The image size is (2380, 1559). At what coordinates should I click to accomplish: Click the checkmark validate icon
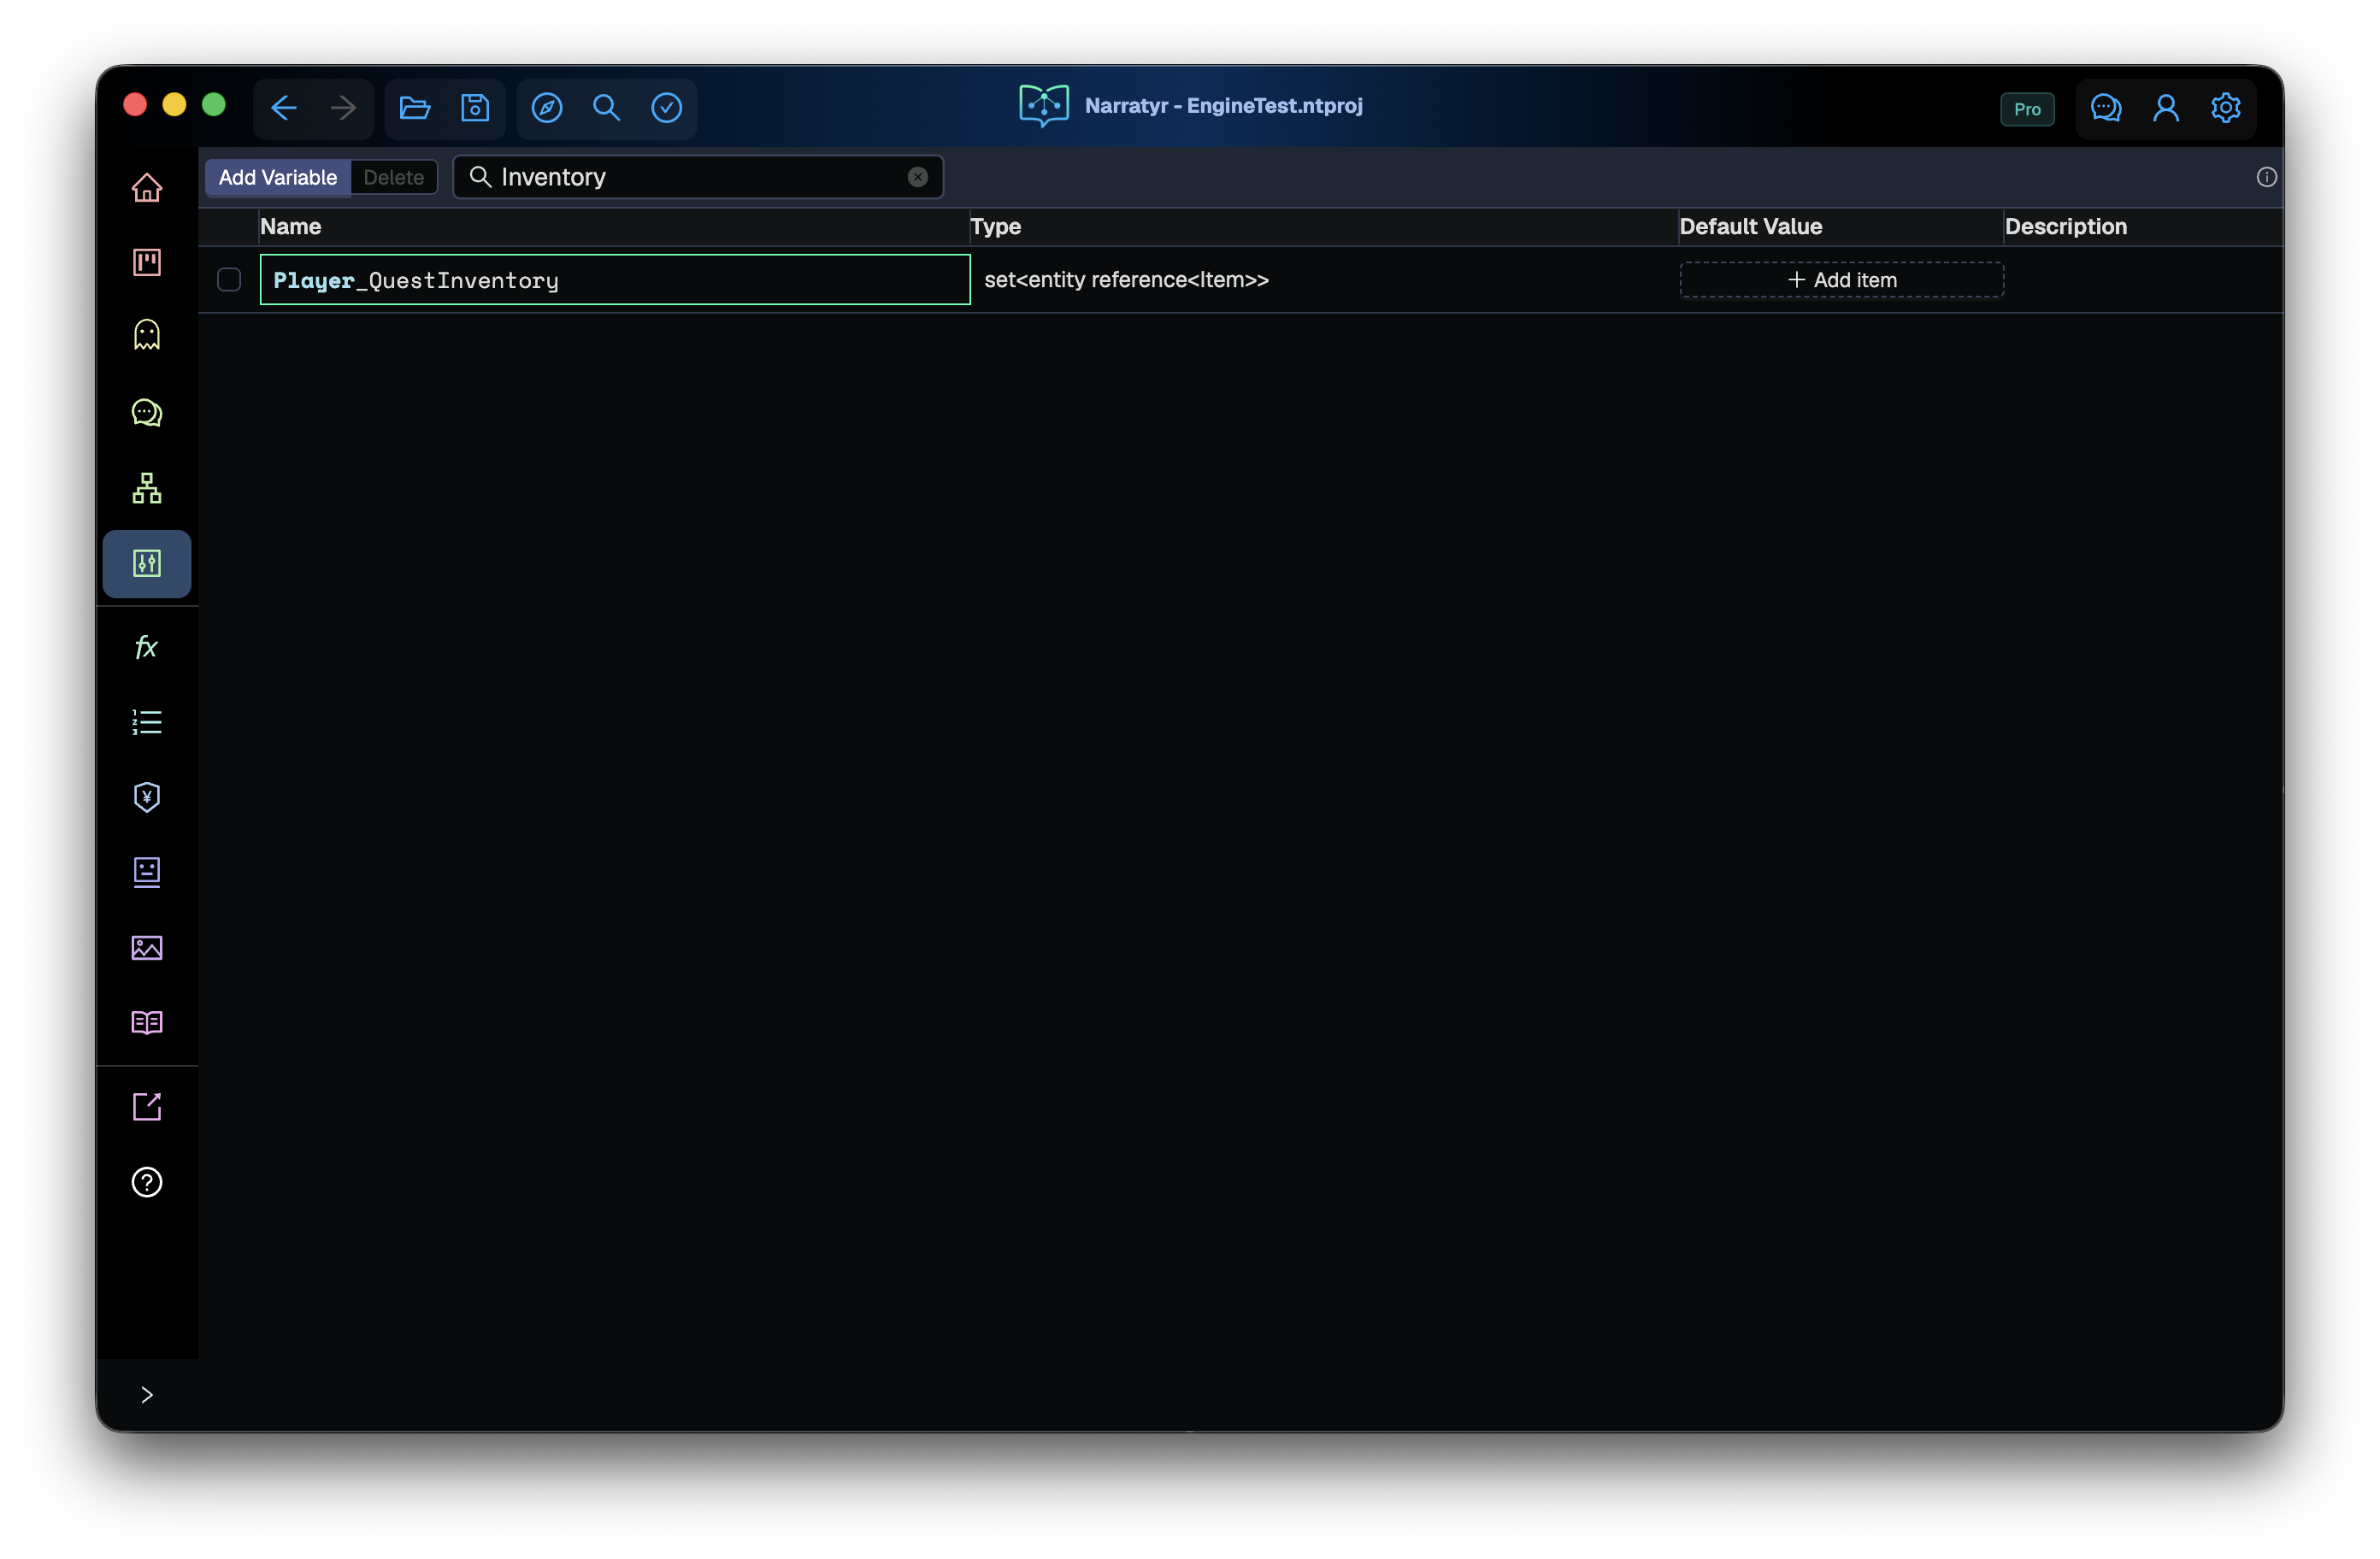pos(667,107)
